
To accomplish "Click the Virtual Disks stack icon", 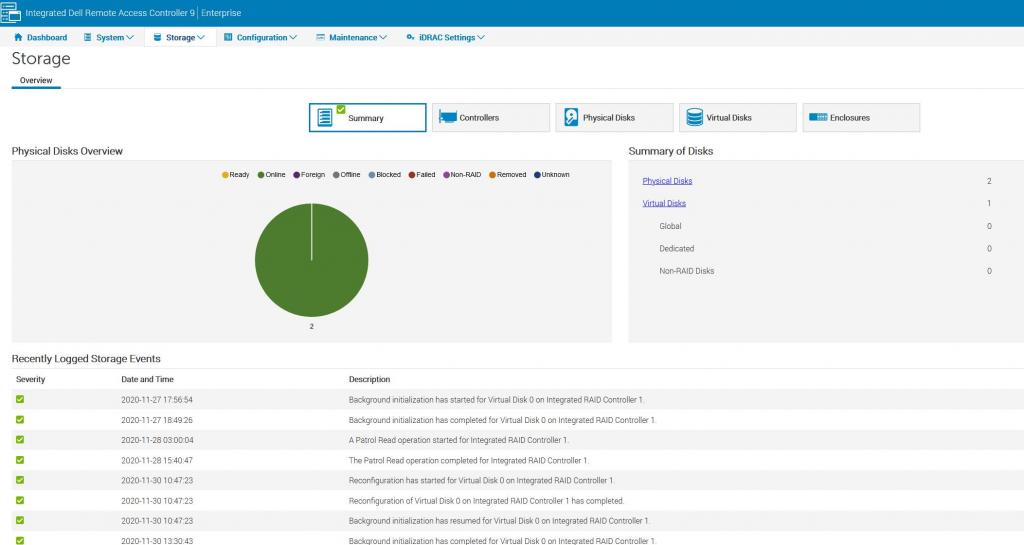I will [x=695, y=117].
